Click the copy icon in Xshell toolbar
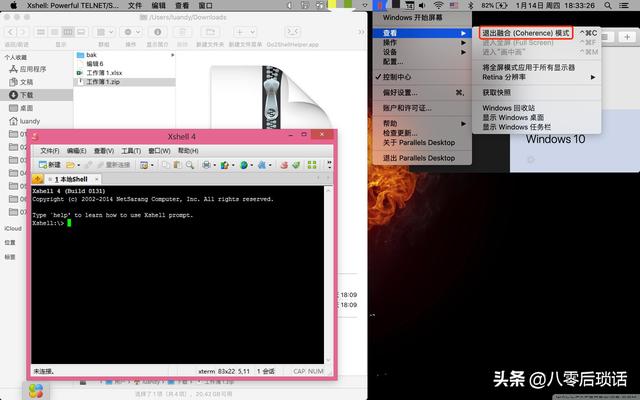 coord(165,165)
